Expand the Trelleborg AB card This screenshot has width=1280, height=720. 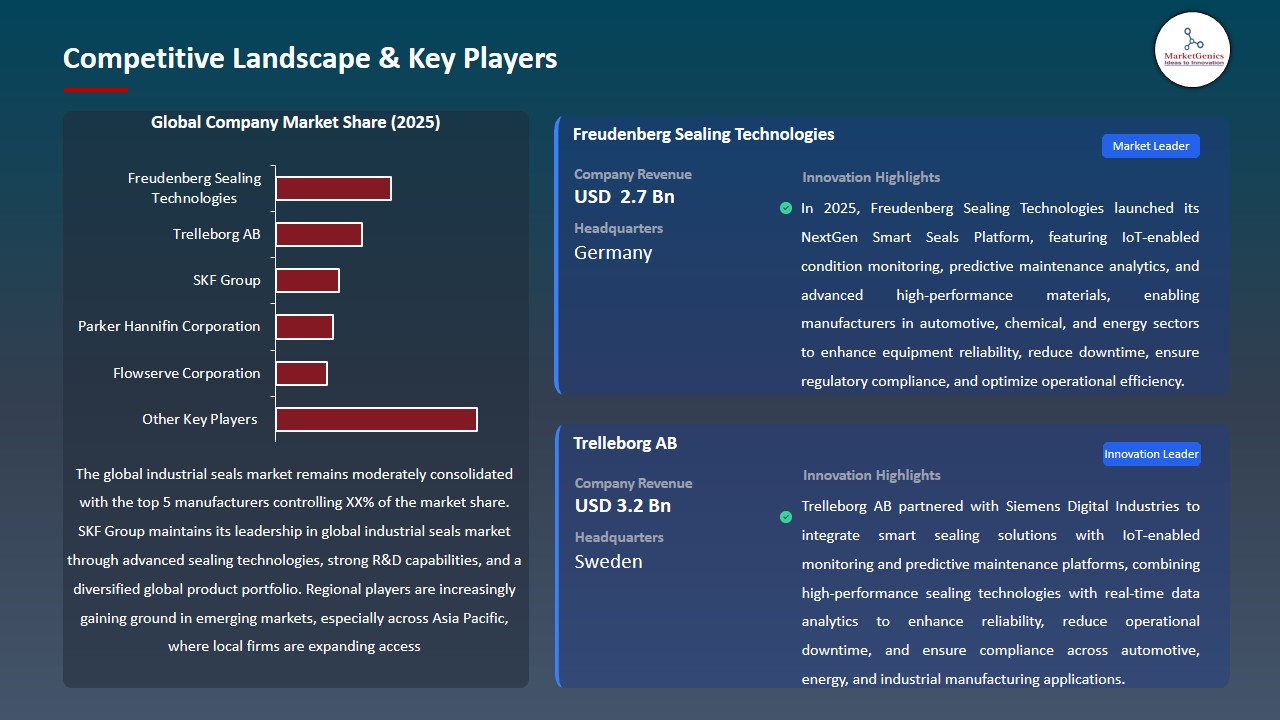tap(625, 442)
